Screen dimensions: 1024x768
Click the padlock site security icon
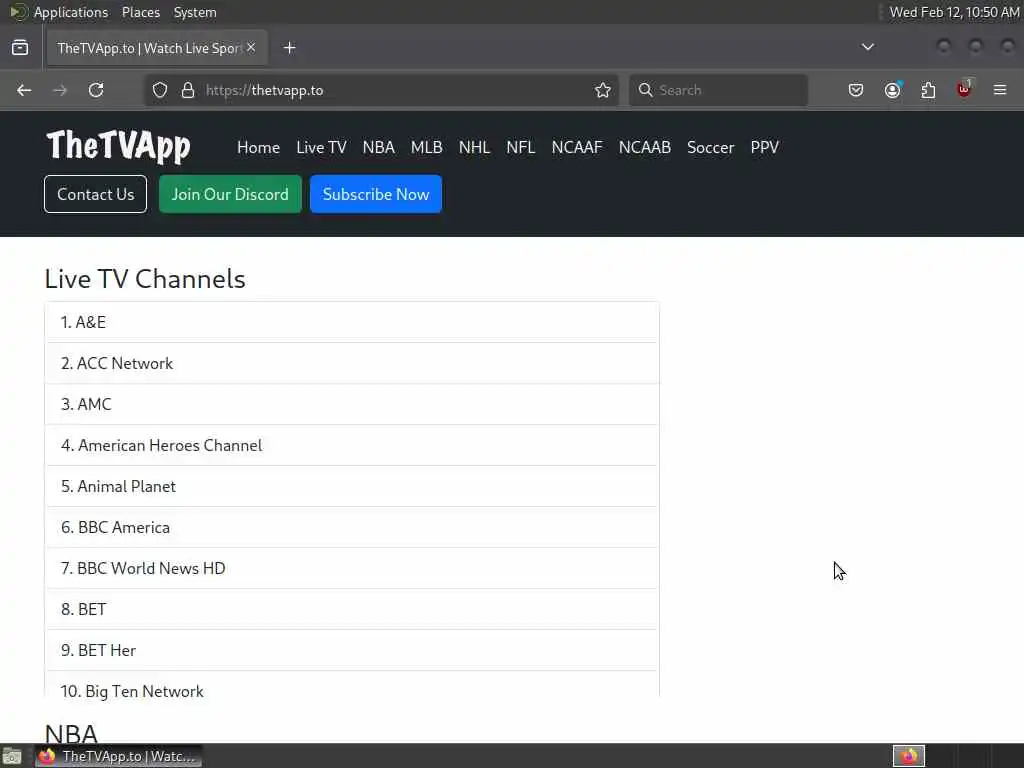coord(188,90)
